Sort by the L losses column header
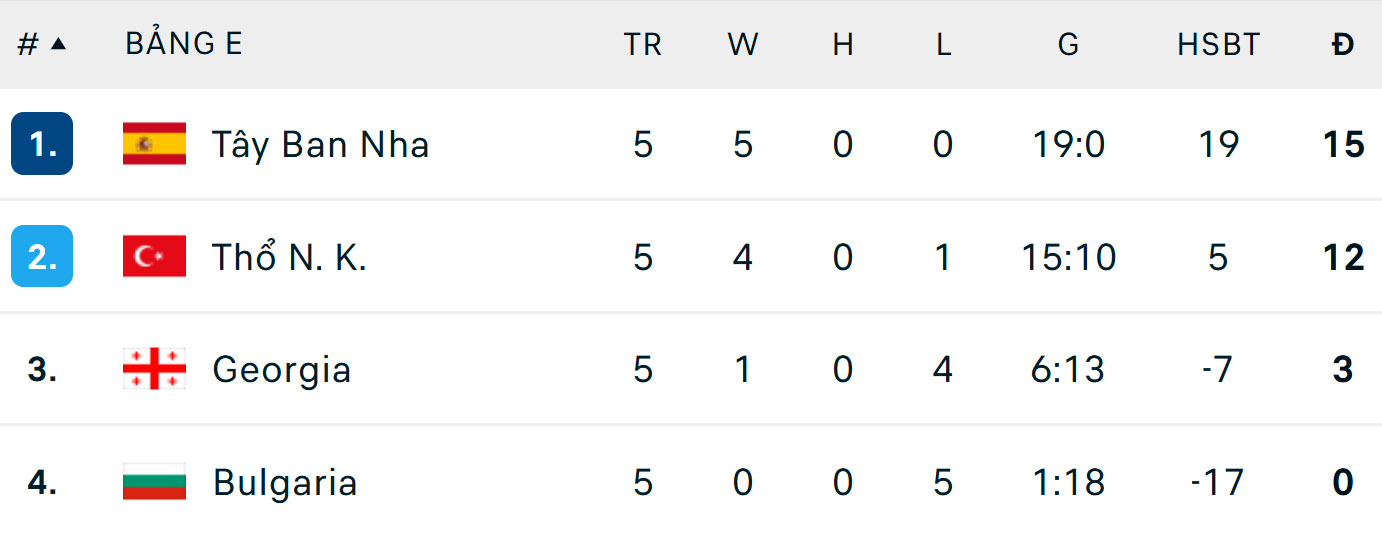 tap(943, 44)
